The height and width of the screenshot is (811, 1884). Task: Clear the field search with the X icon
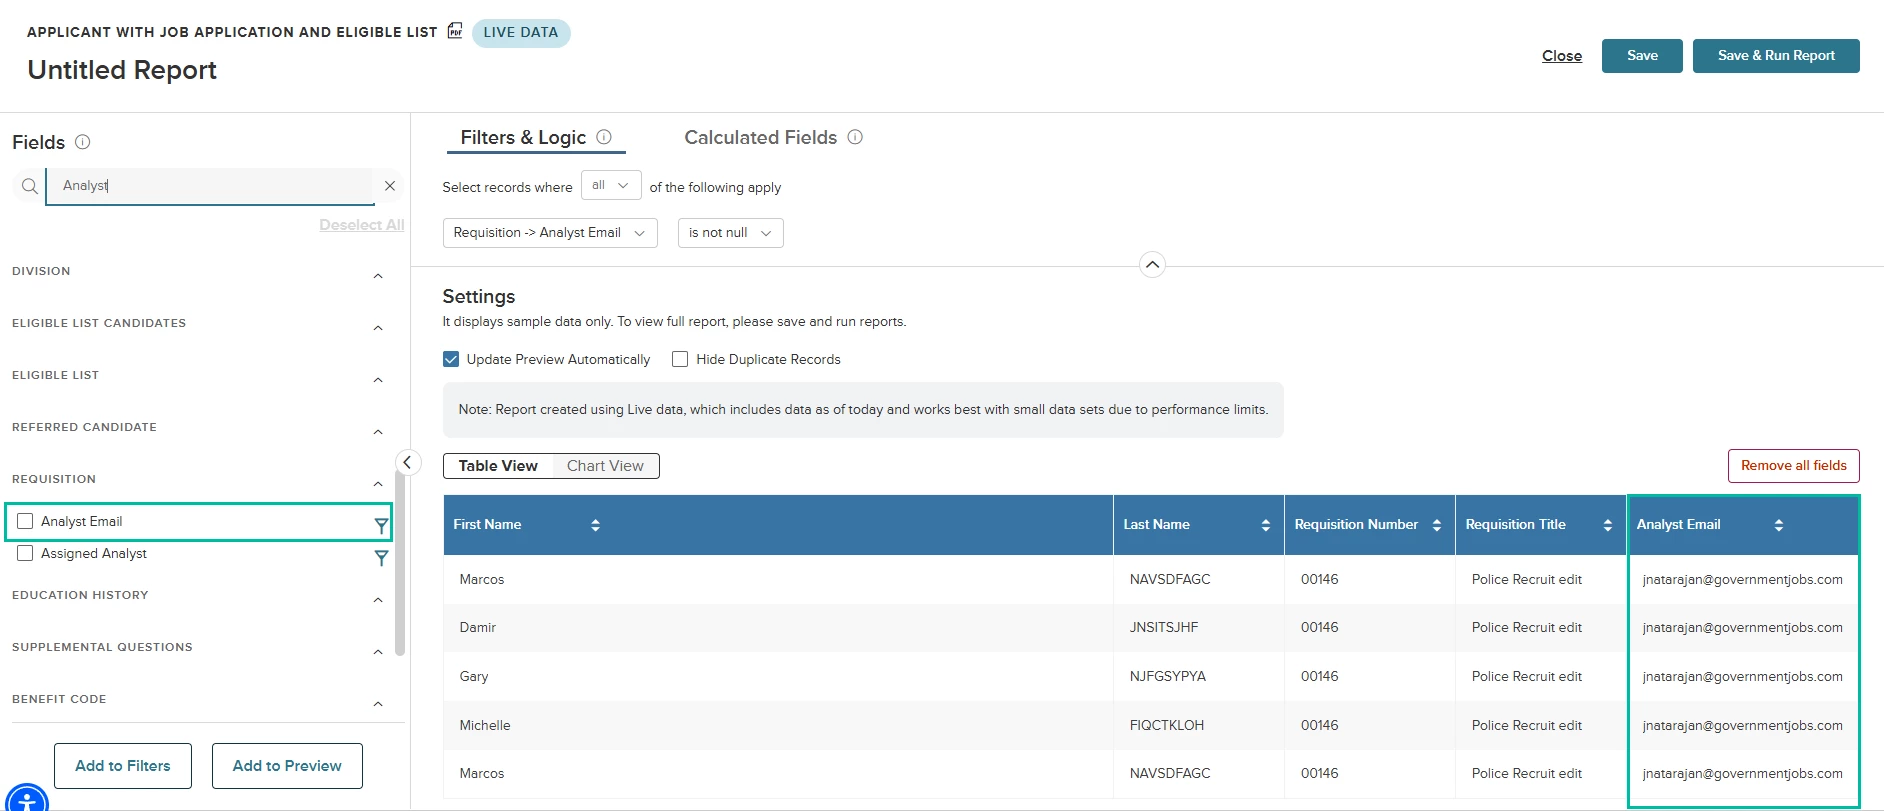(x=390, y=186)
